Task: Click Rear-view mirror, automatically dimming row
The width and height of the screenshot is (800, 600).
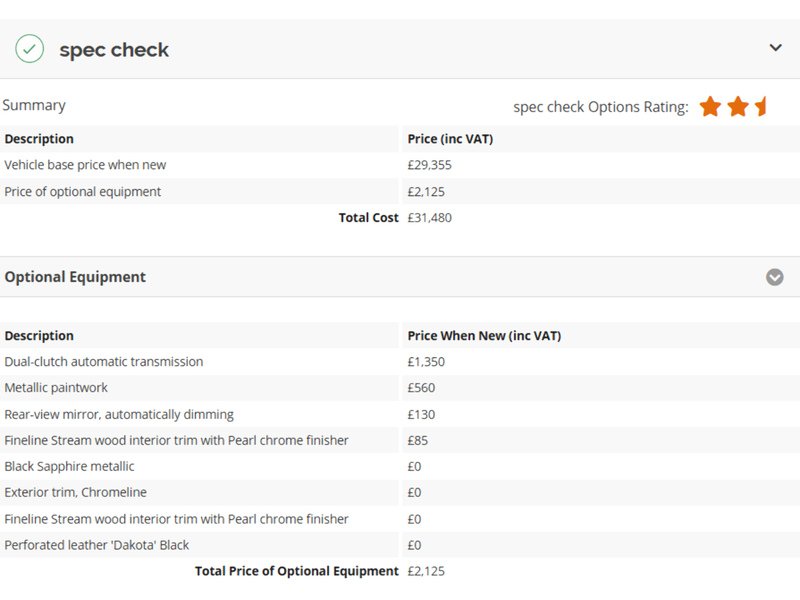Action: 400,414
